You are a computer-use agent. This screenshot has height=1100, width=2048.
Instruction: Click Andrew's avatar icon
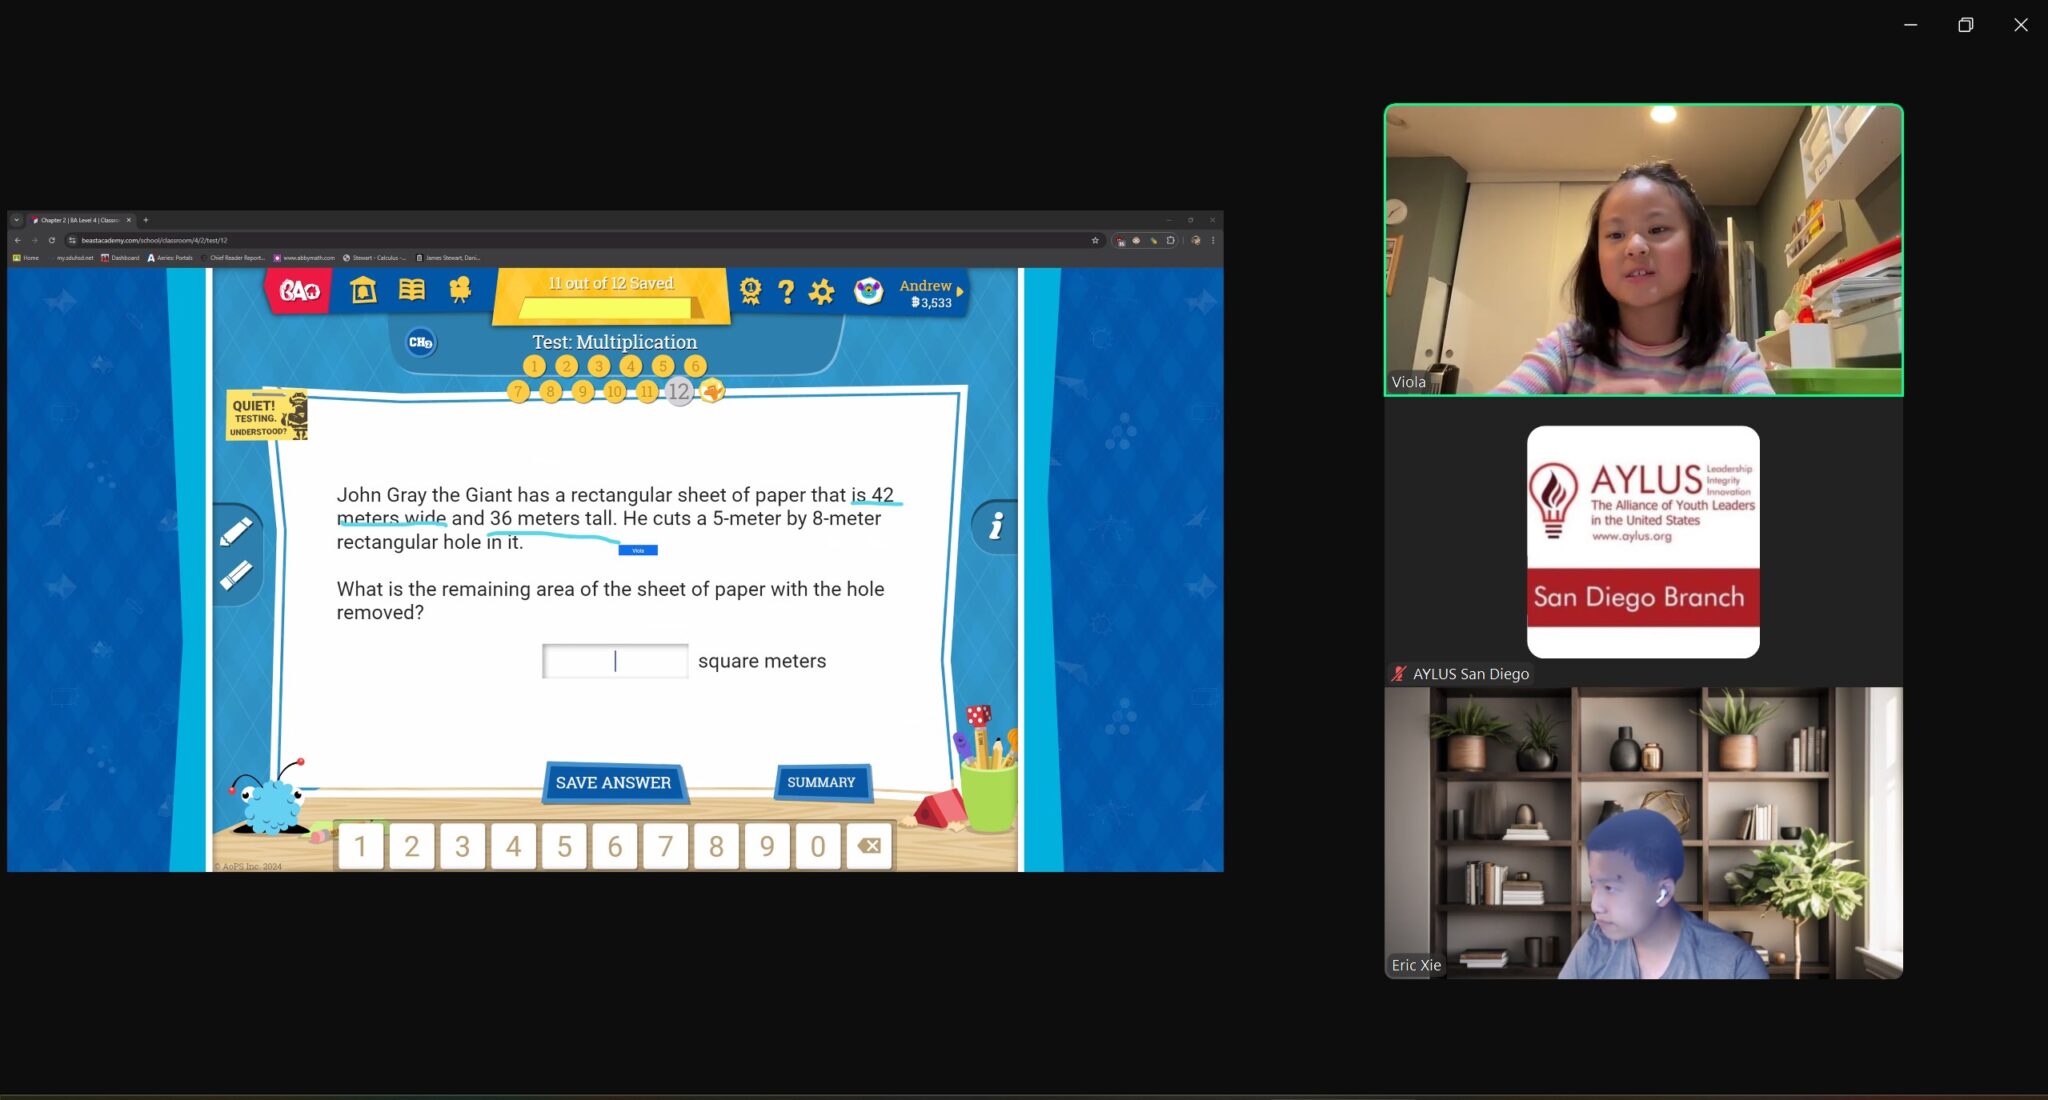click(x=868, y=292)
